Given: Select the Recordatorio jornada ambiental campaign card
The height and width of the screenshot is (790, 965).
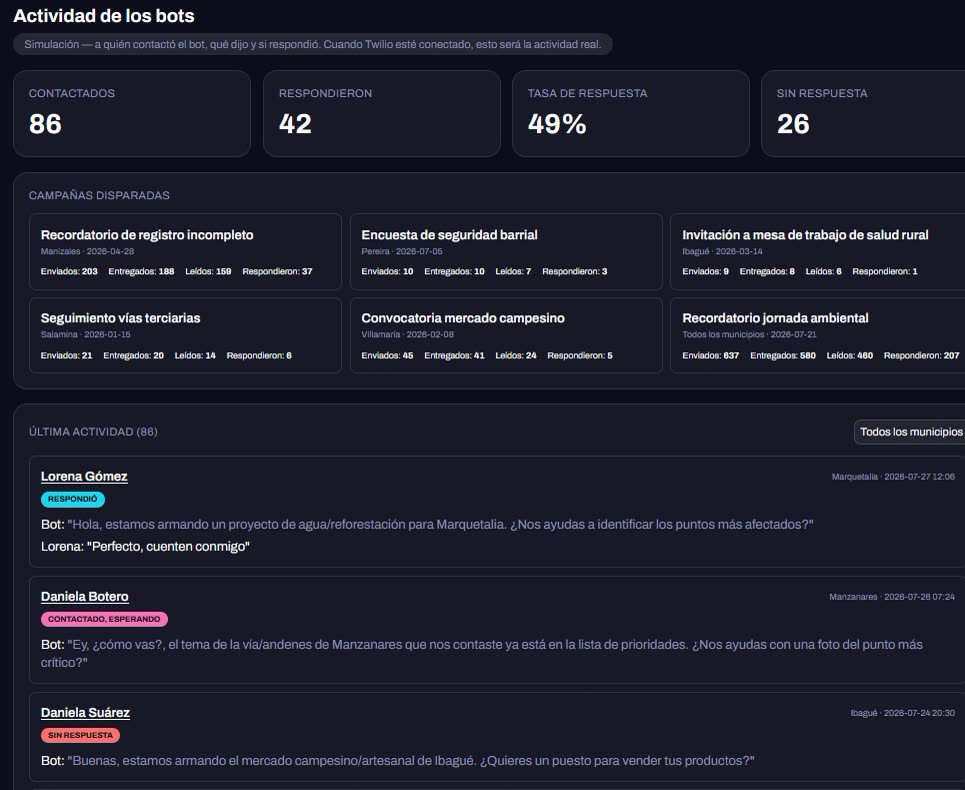Looking at the screenshot, I should 818,335.
